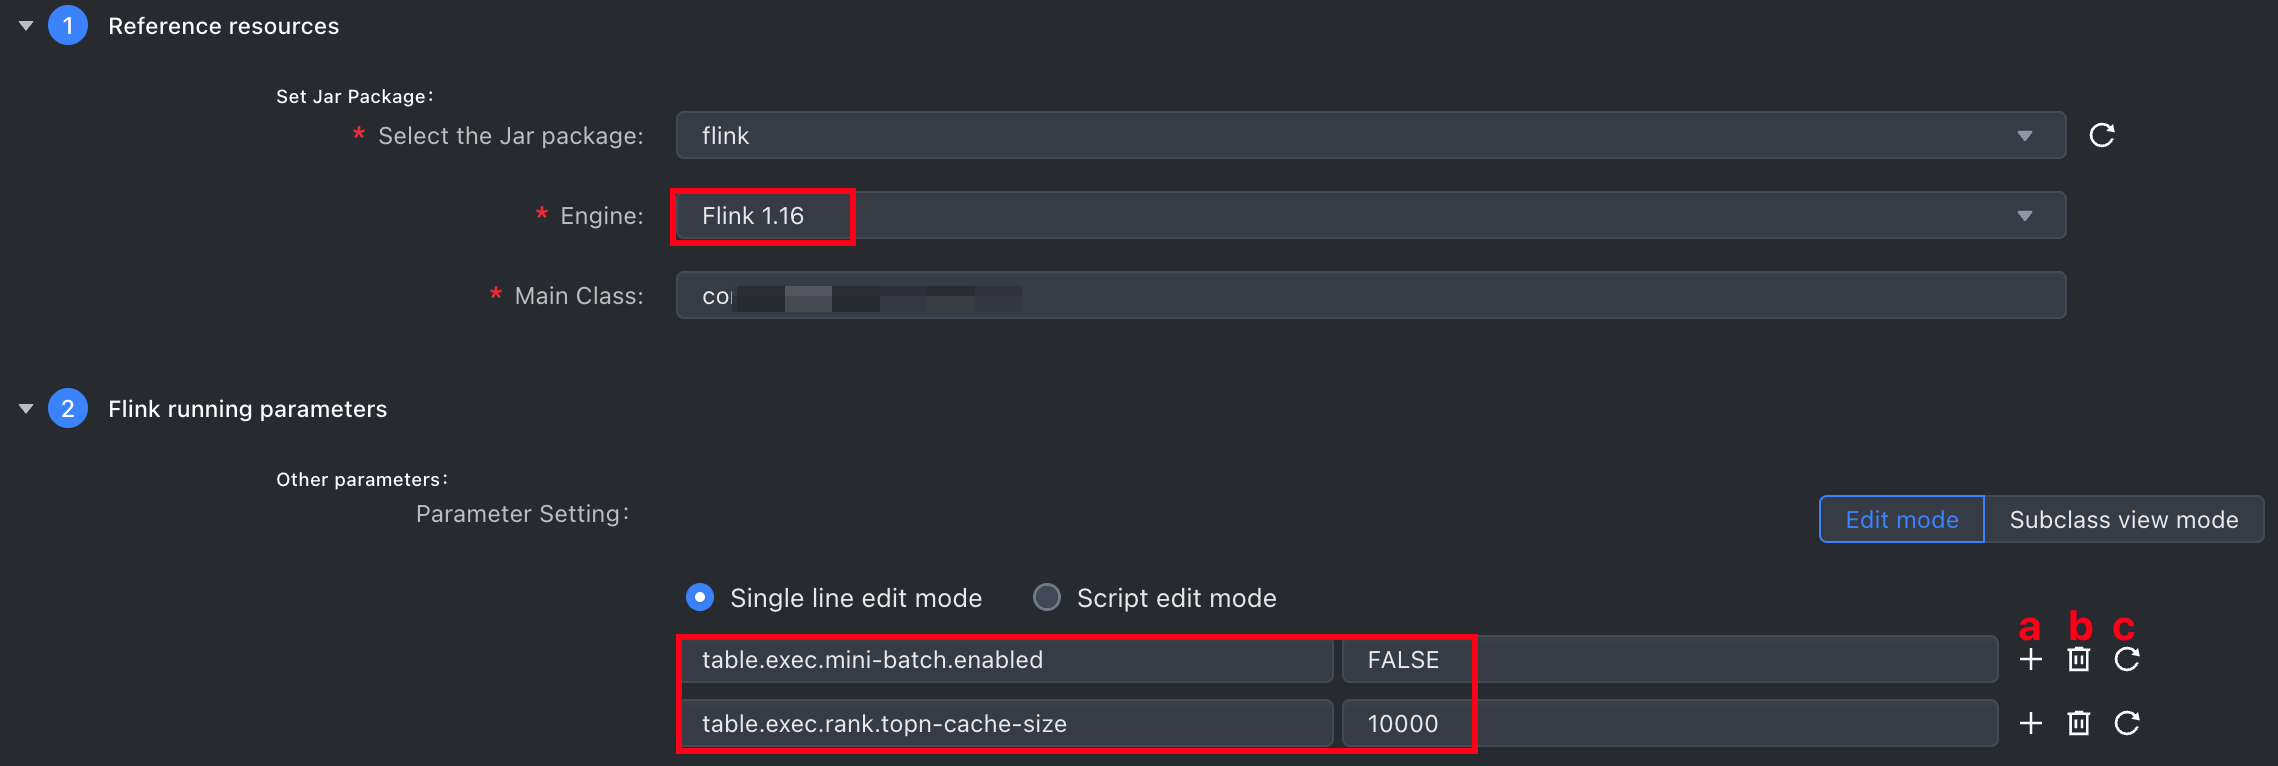The image size is (2278, 766).
Task: Open the Engine dropdown showing Flink 1.16
Action: coord(1371,215)
